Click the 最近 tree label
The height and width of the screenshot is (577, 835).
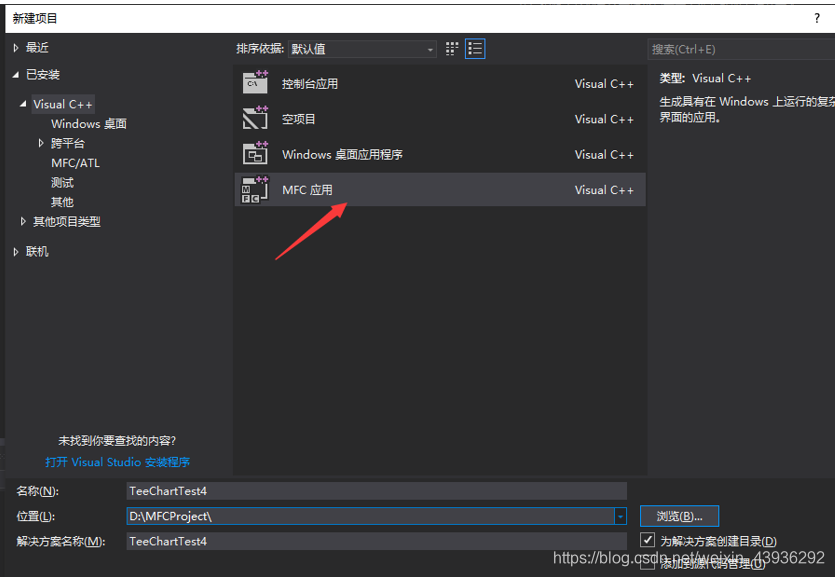tap(37, 48)
